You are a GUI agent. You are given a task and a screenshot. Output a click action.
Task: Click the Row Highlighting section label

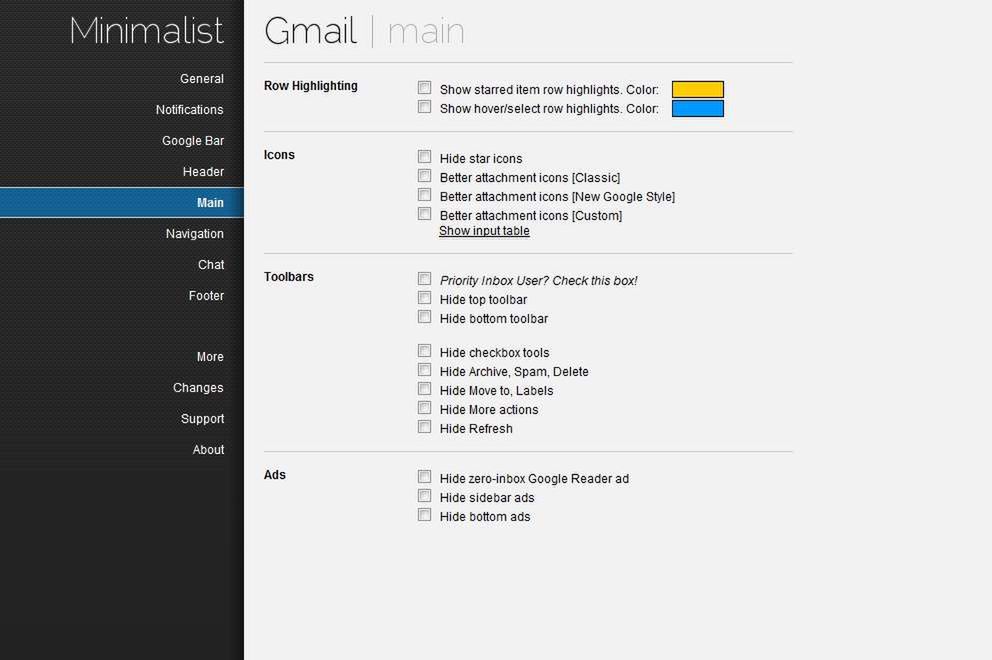311,85
